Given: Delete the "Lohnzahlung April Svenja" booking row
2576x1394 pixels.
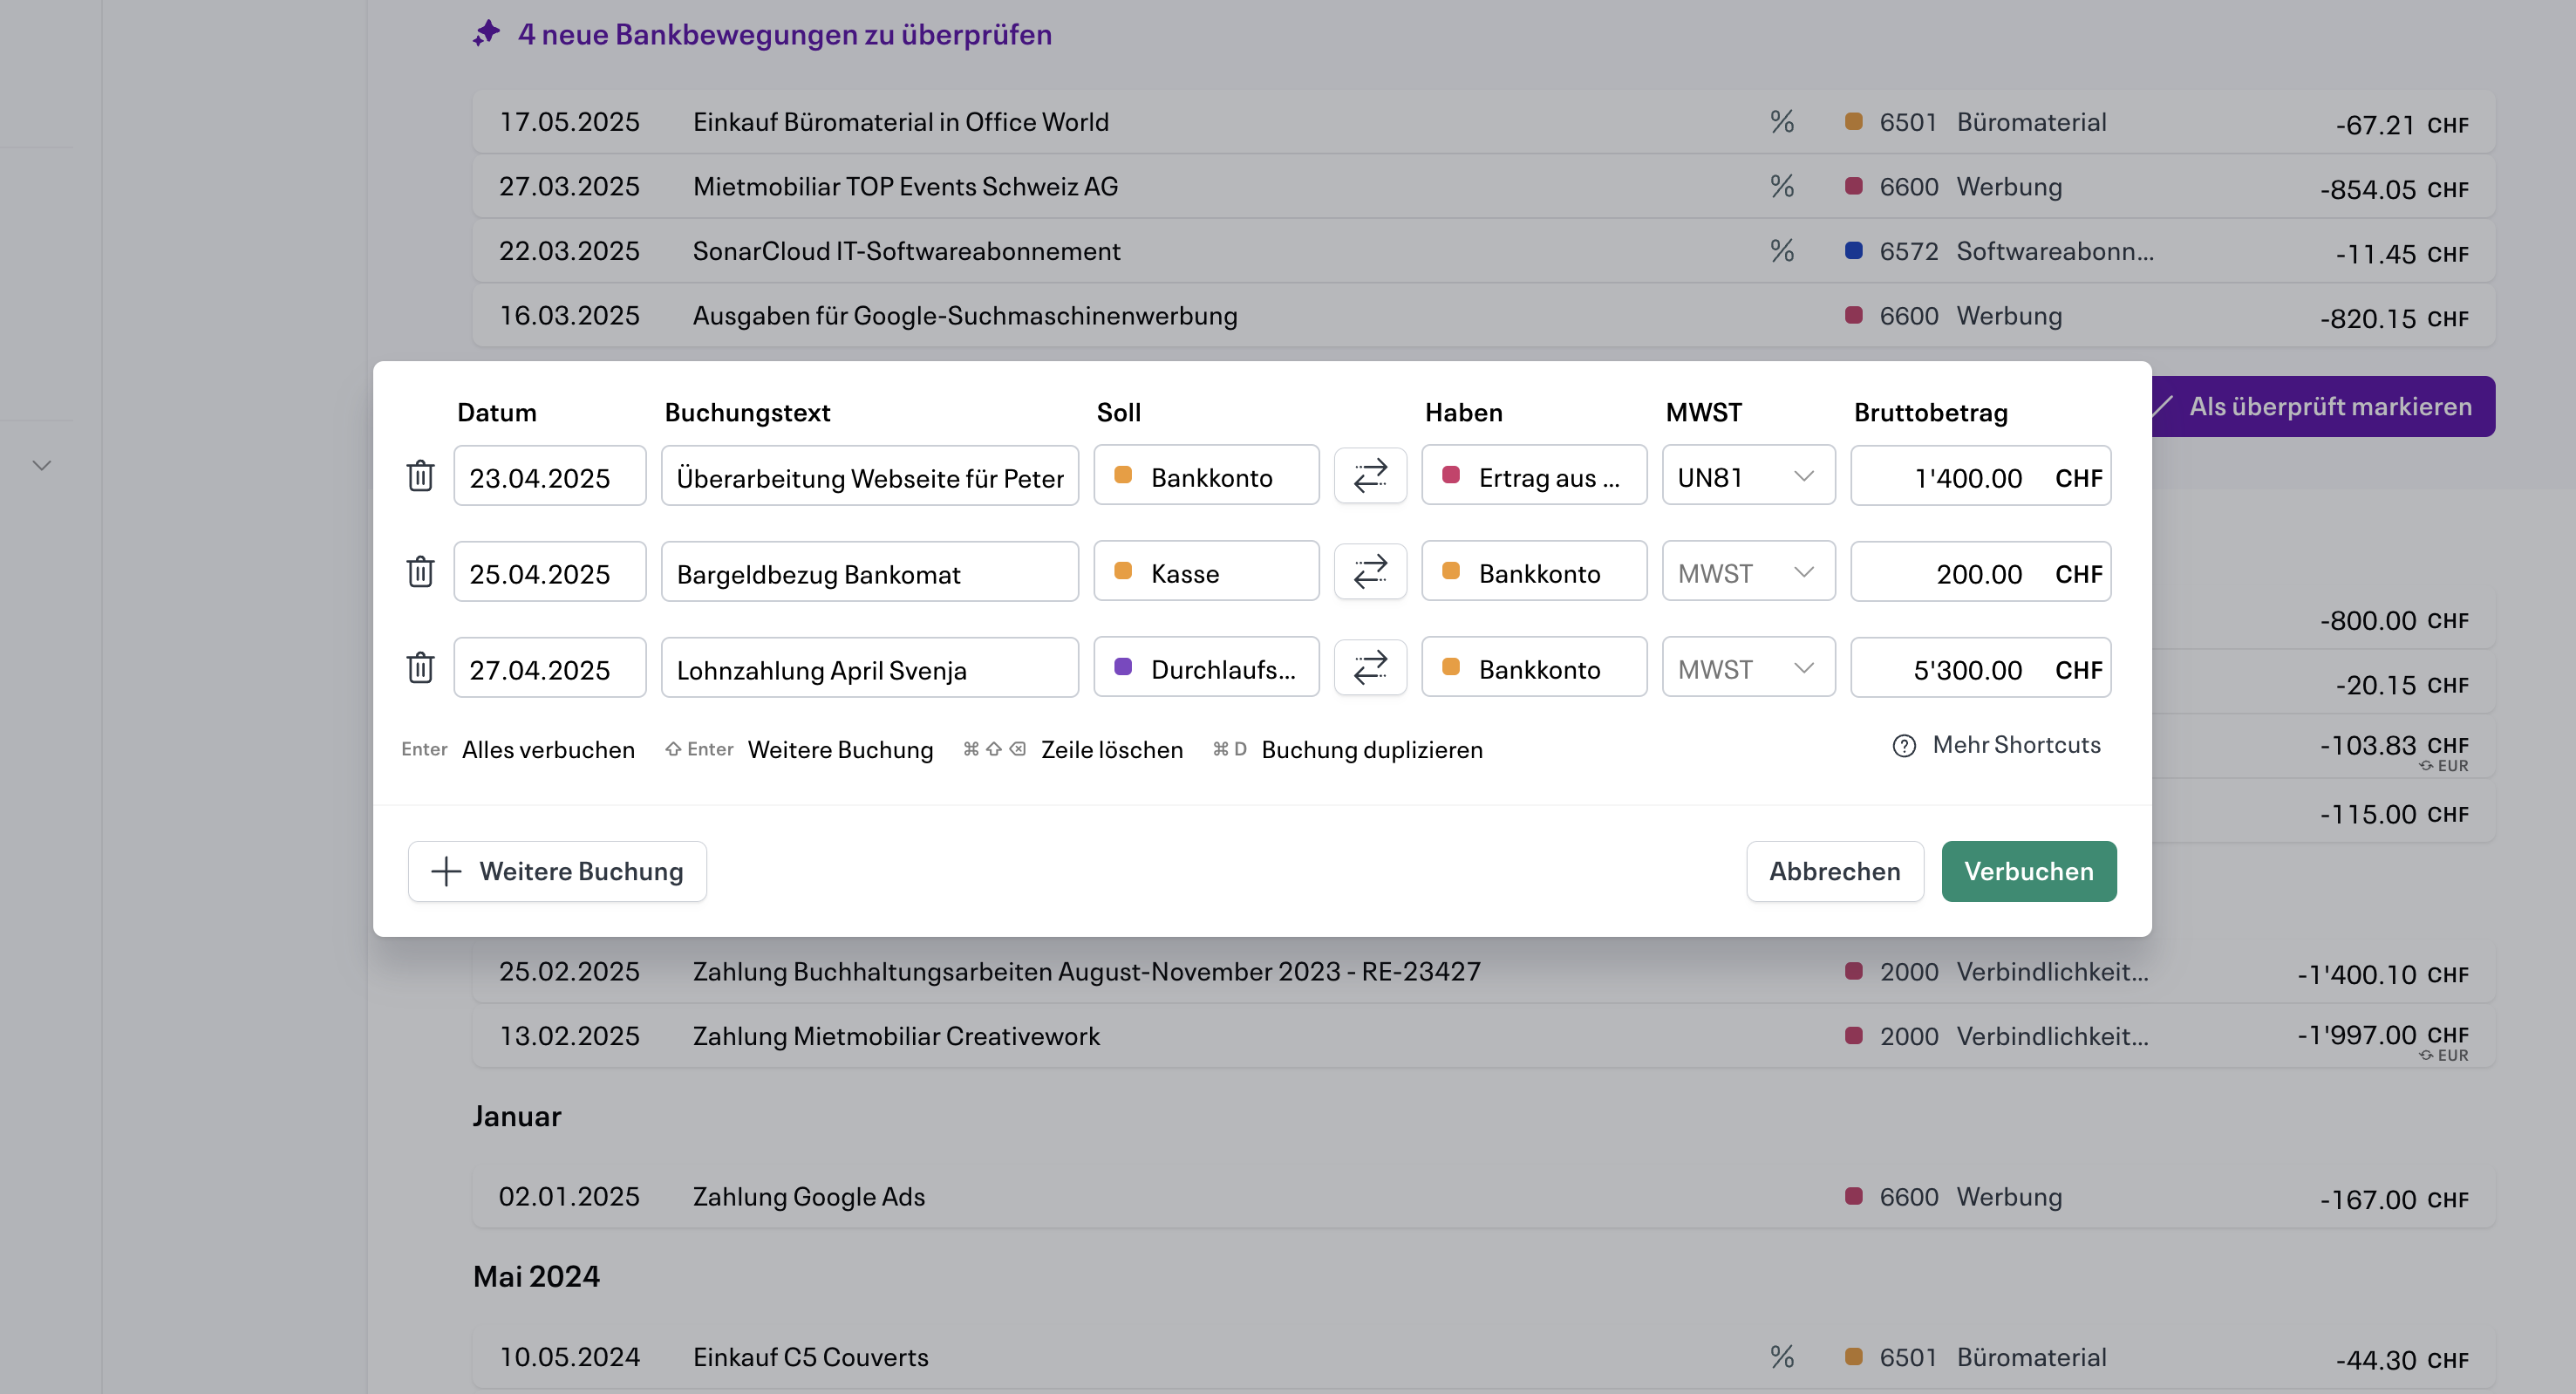Looking at the screenshot, I should coord(421,667).
